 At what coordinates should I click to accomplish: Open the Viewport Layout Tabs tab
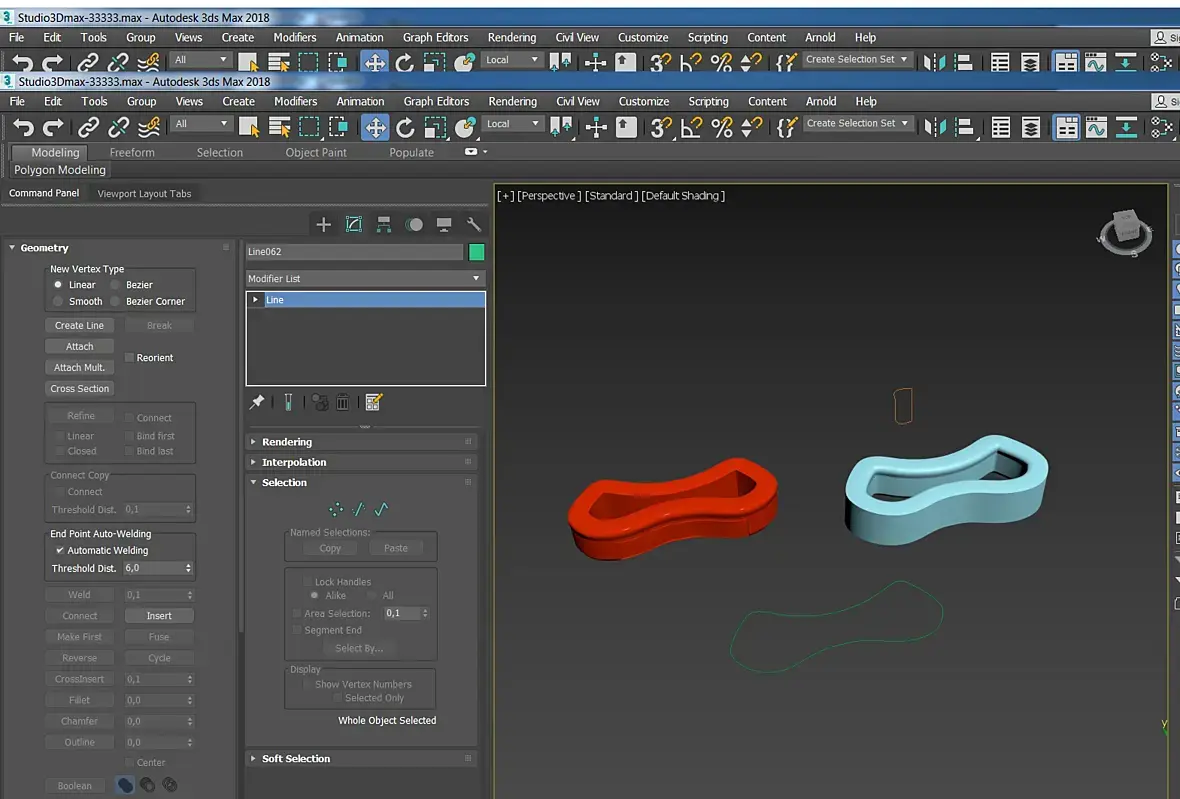(x=144, y=194)
